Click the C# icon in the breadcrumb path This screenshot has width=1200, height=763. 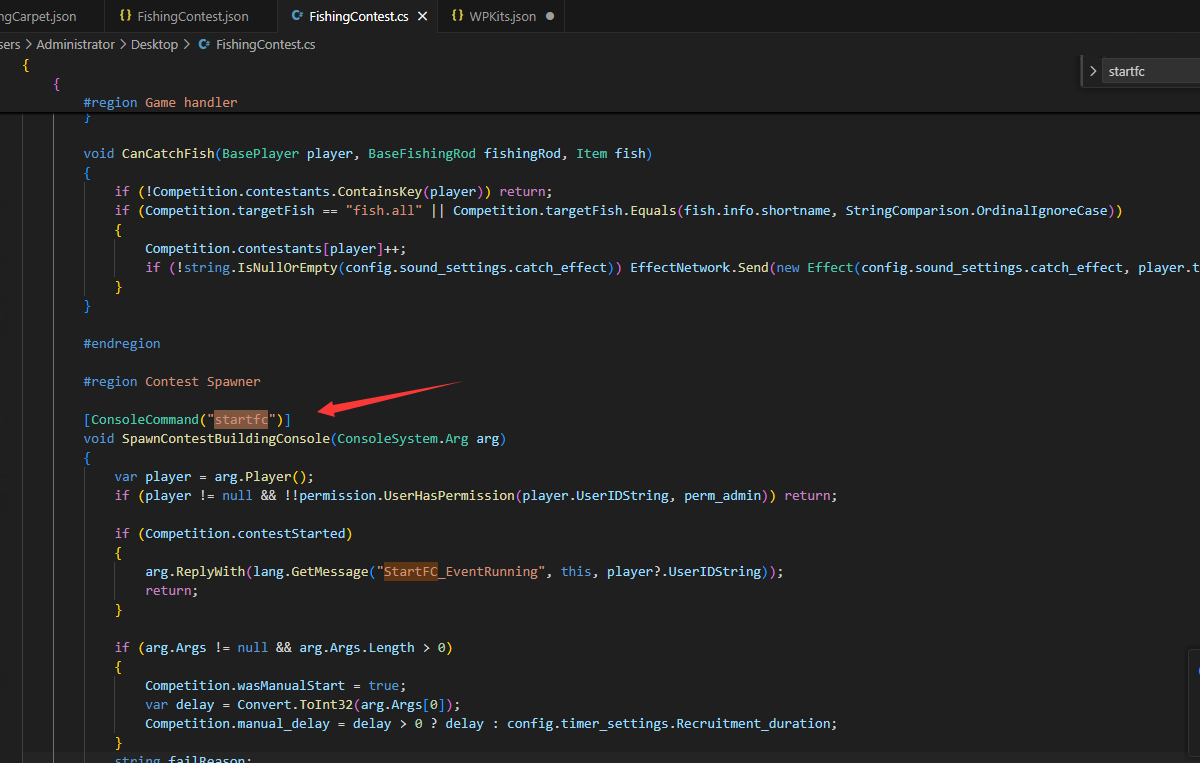205,45
